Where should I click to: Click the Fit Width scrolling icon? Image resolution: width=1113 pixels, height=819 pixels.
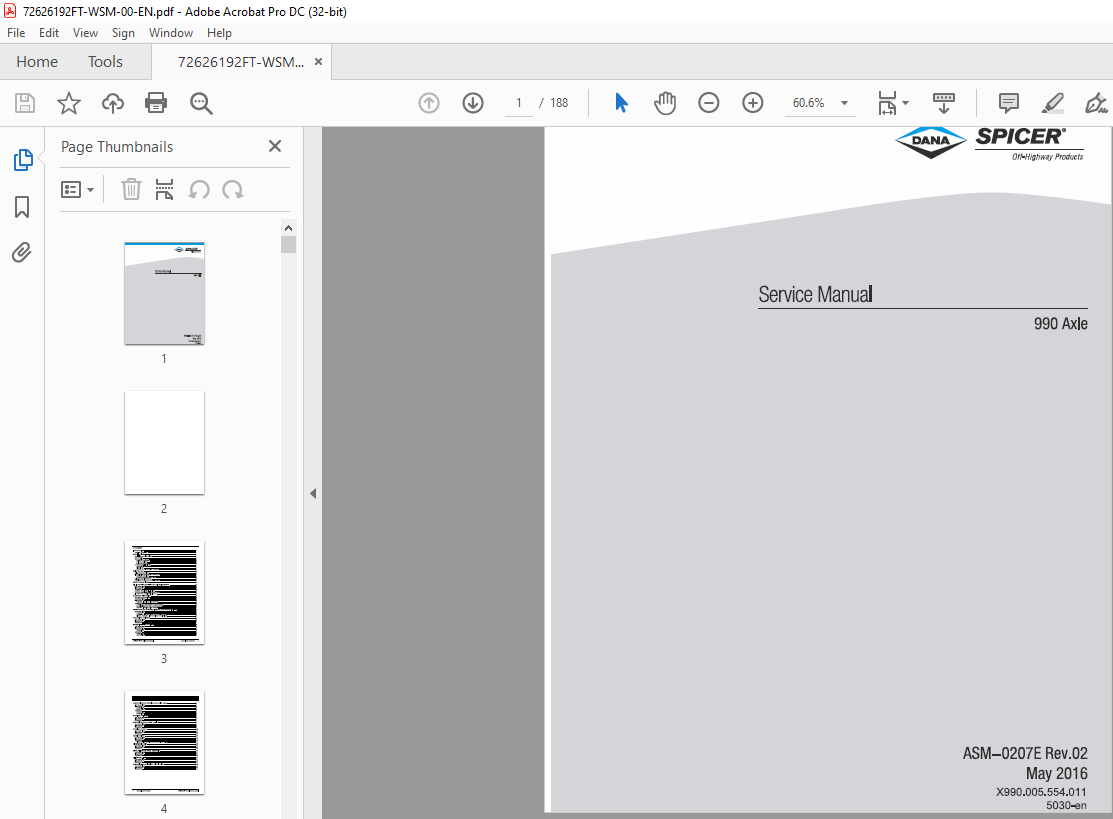point(887,103)
